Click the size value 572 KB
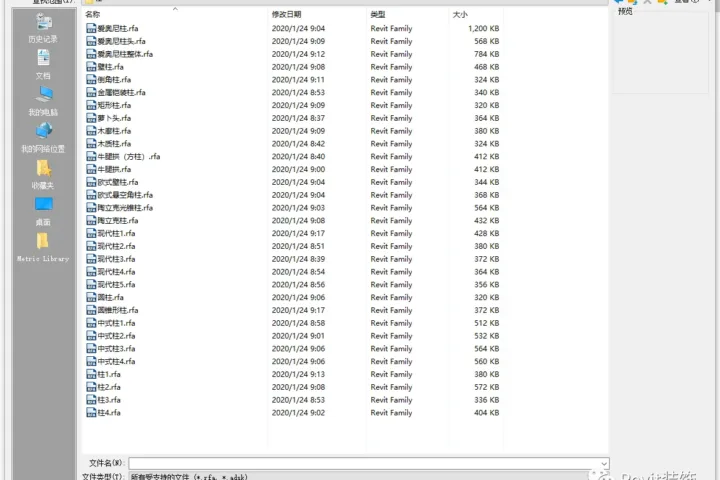Screen dimensions: 720x480 tap(487, 387)
